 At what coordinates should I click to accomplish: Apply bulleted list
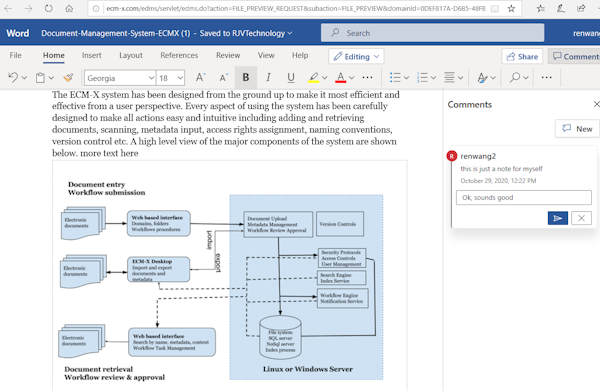click(395, 78)
